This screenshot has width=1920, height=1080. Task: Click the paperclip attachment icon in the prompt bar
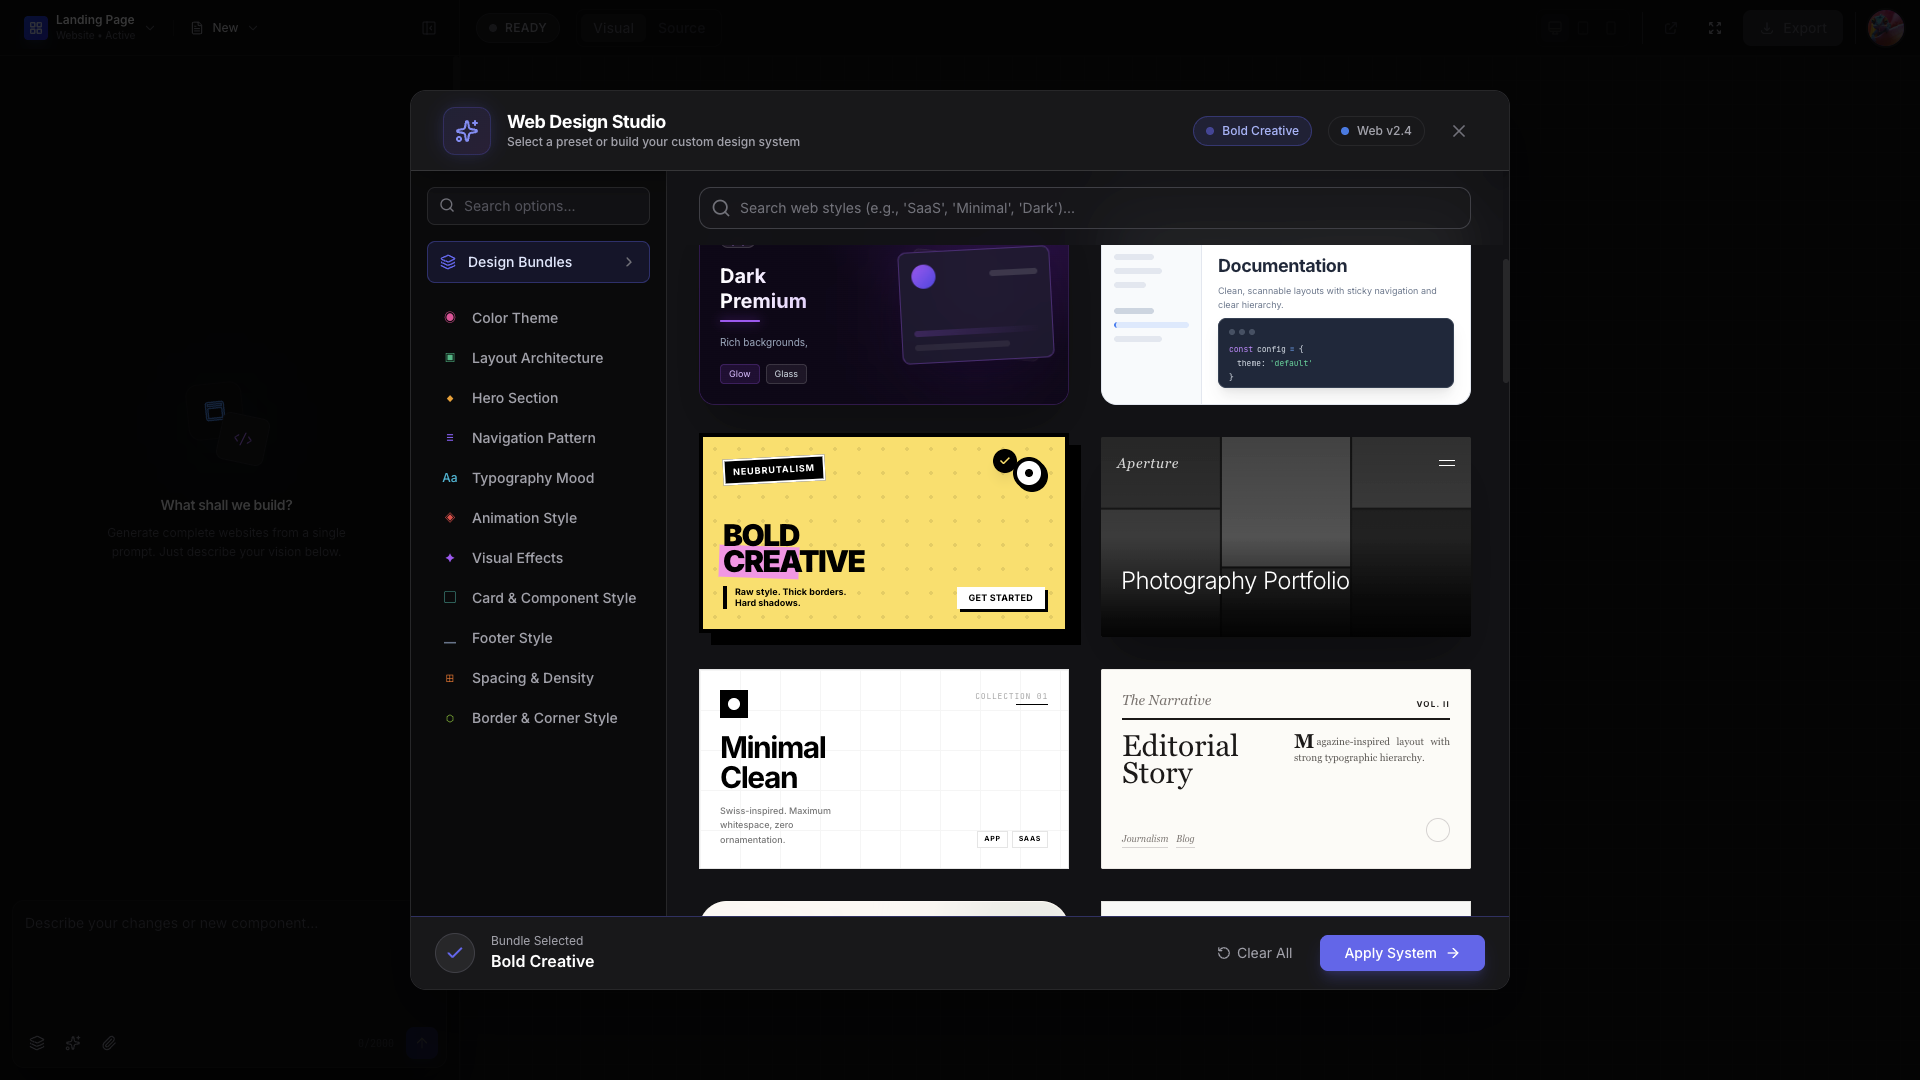coord(109,1043)
